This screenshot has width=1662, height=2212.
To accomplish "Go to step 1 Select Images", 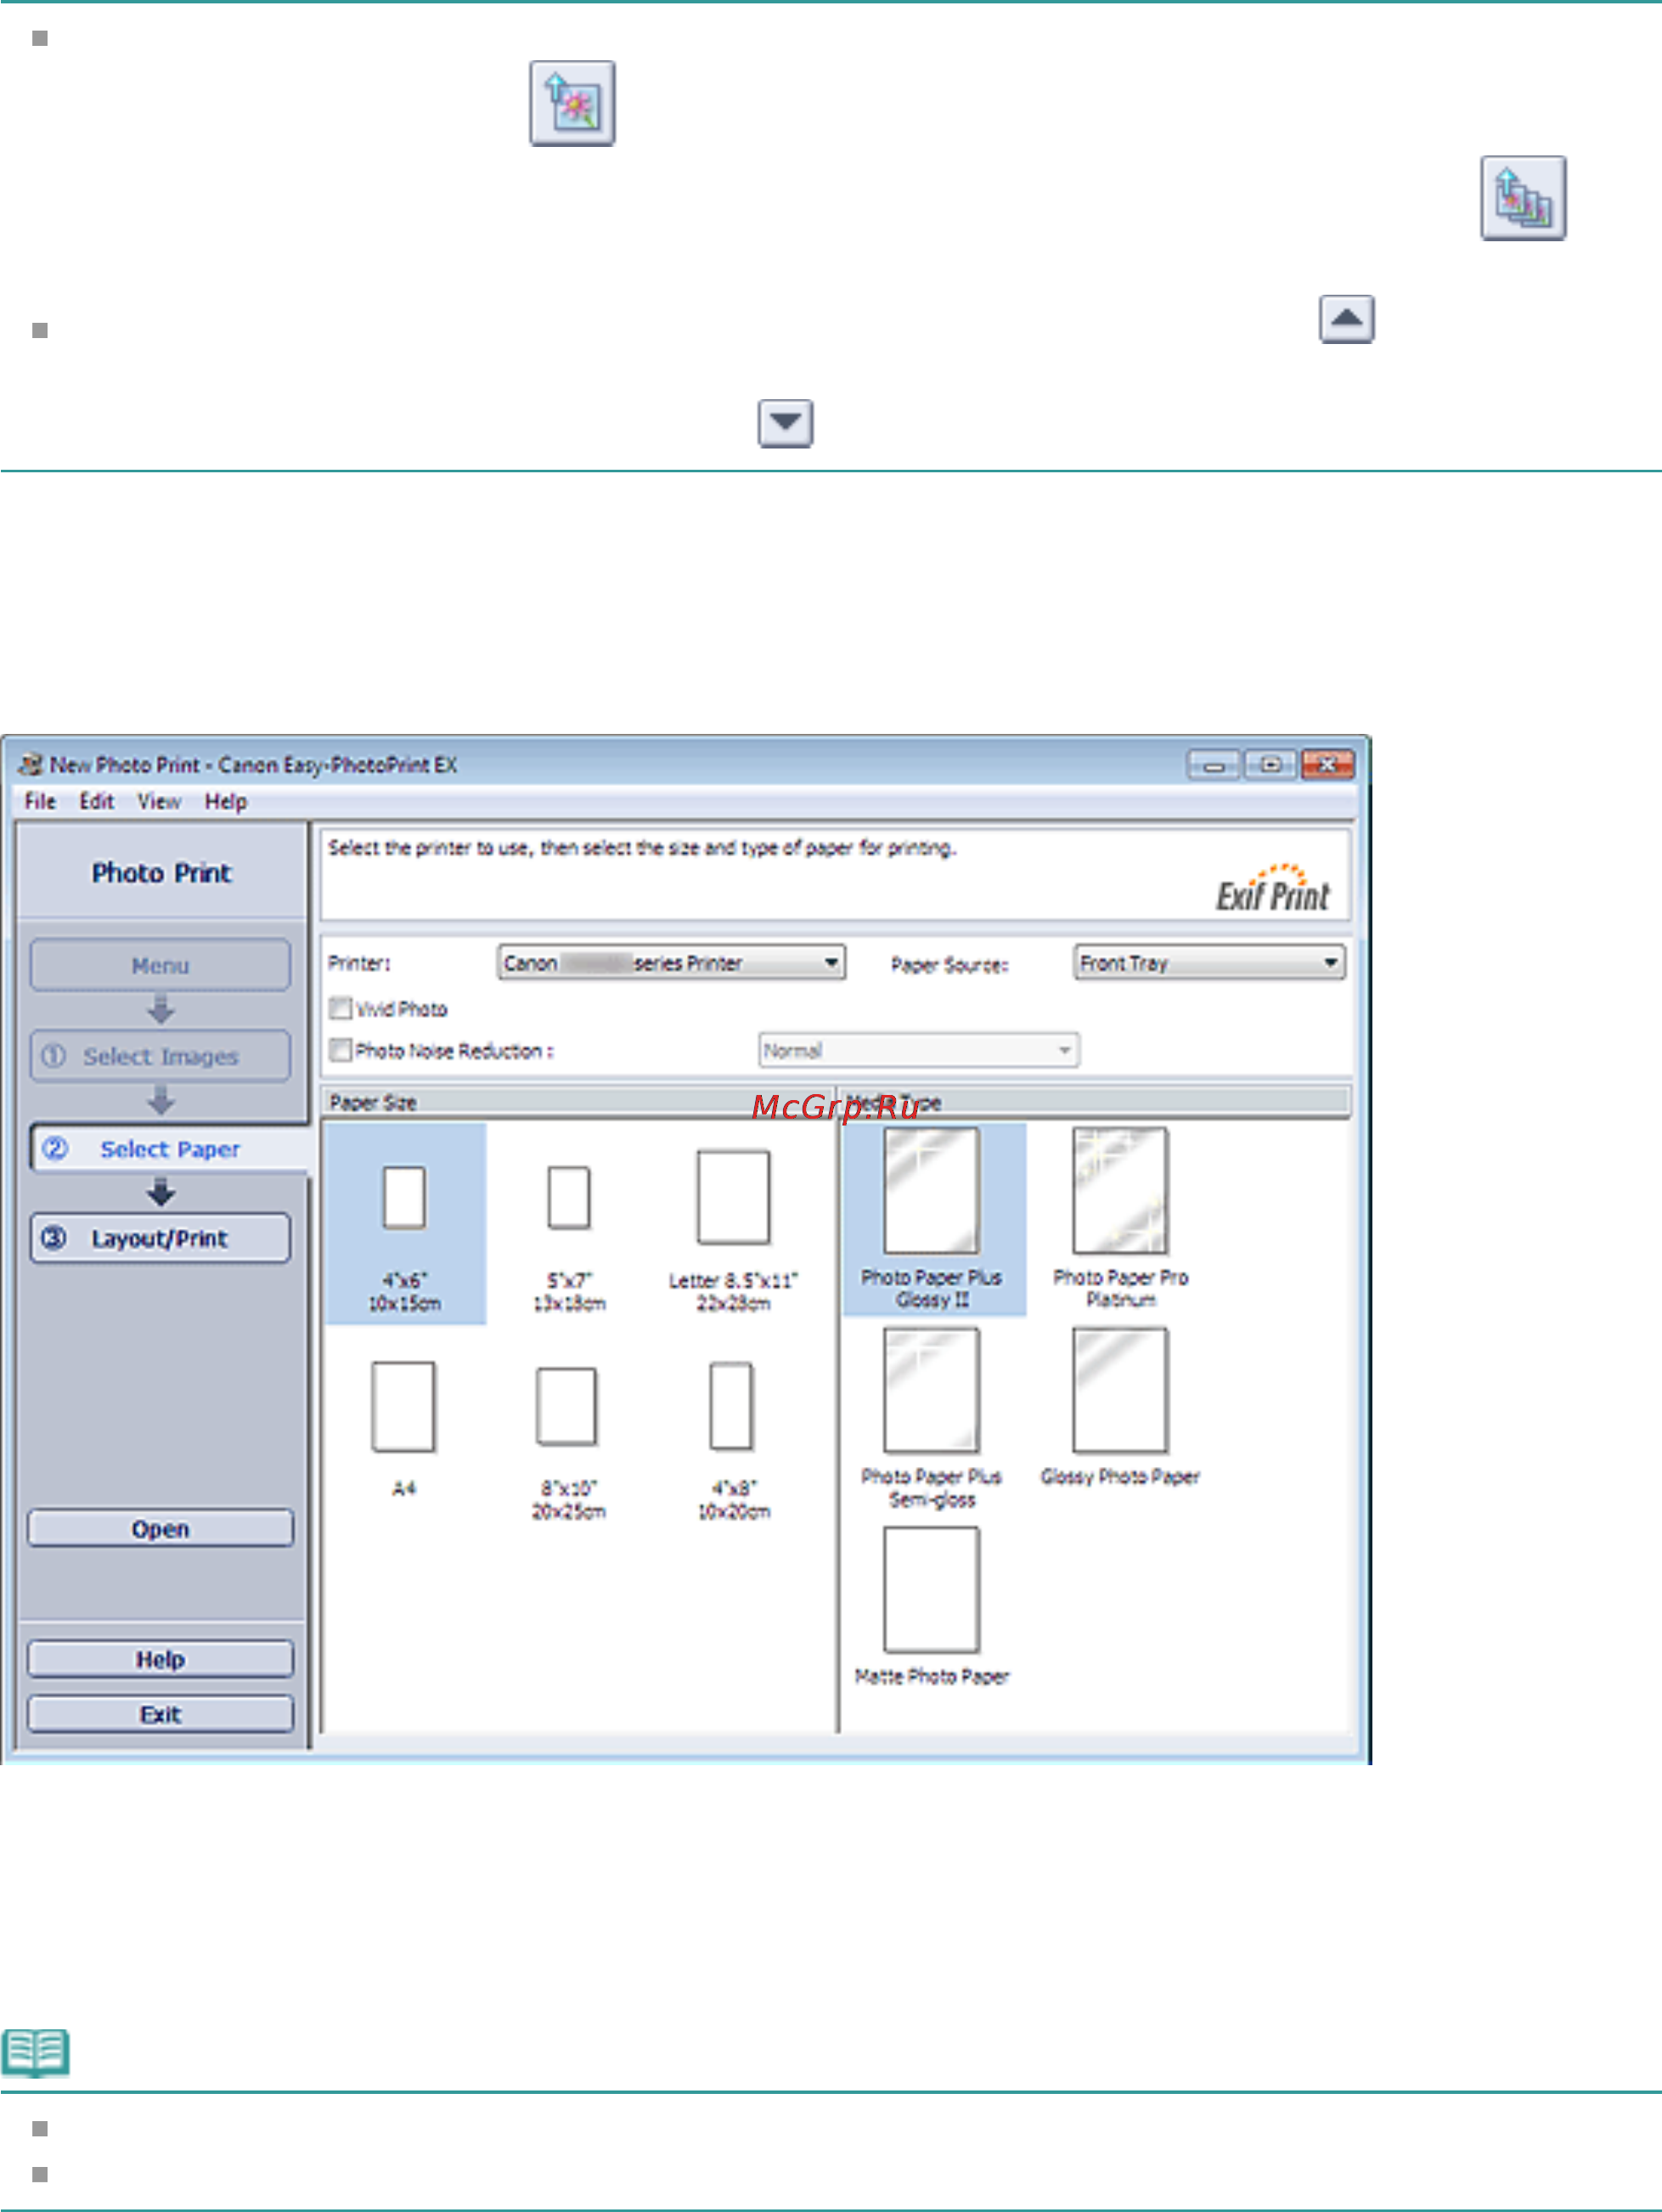I will click(x=160, y=1056).
